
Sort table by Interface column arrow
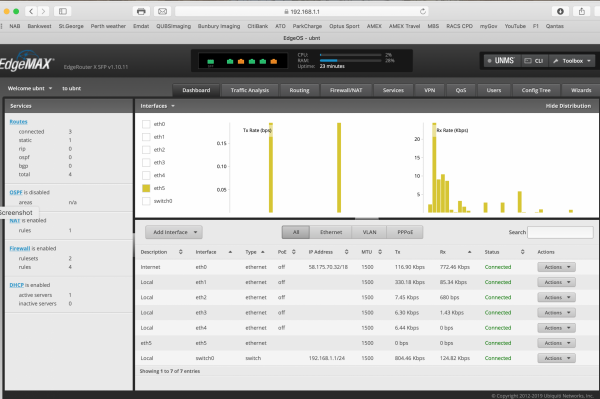(230, 252)
